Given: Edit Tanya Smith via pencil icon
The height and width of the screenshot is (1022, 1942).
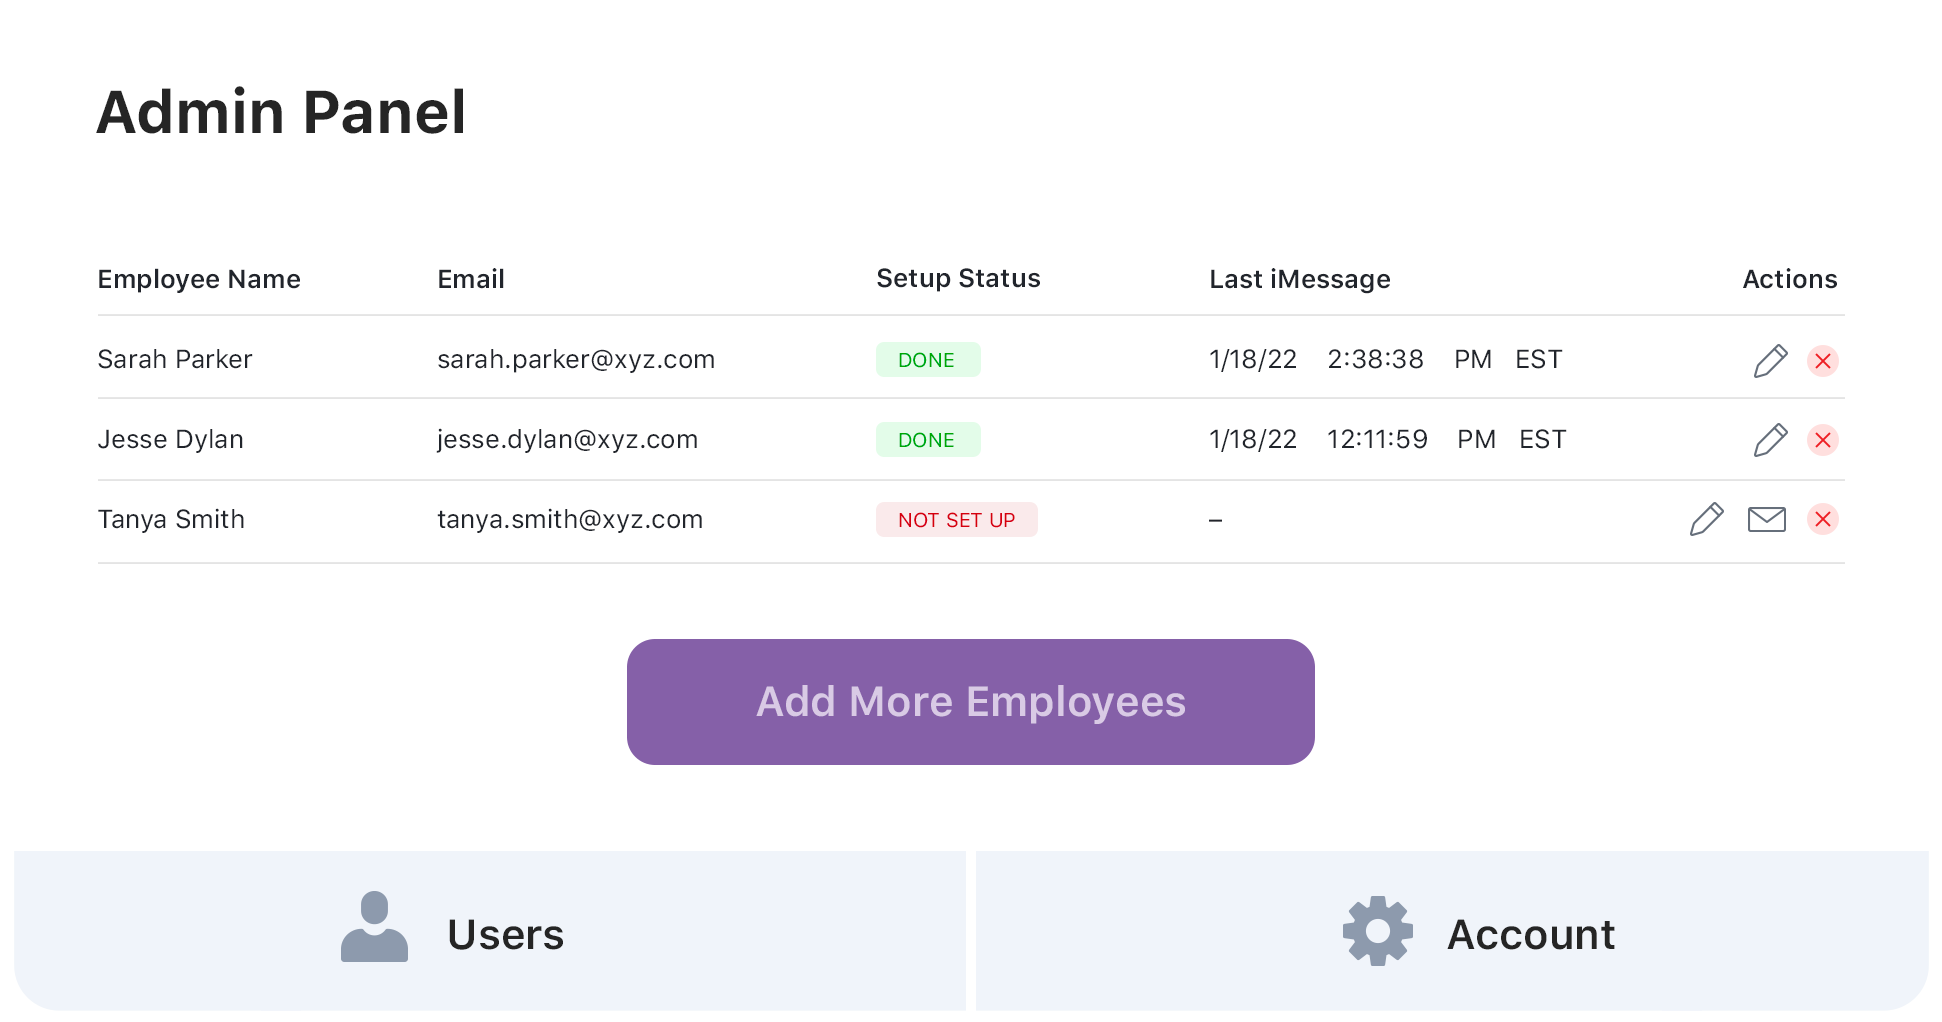Looking at the screenshot, I should pyautogui.click(x=1706, y=520).
